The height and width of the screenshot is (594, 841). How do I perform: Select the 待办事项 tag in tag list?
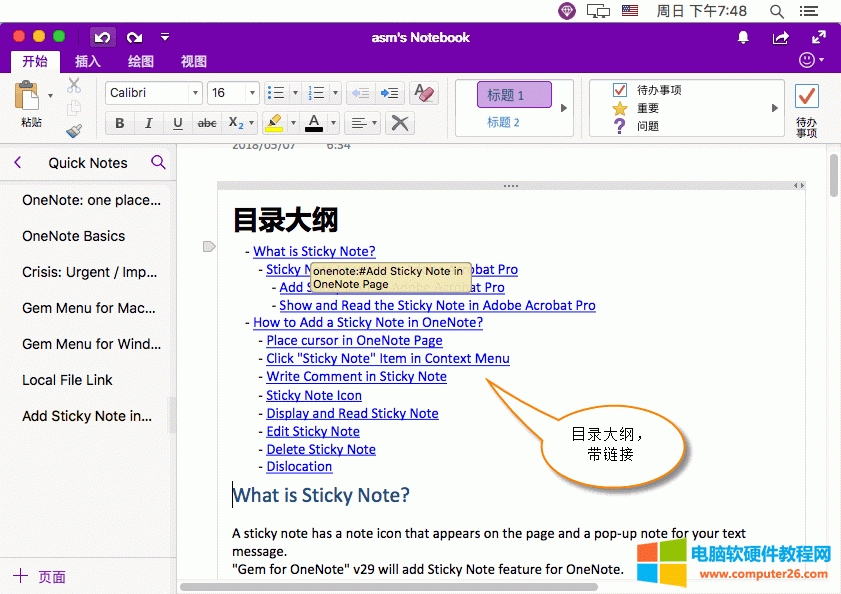pyautogui.click(x=658, y=90)
